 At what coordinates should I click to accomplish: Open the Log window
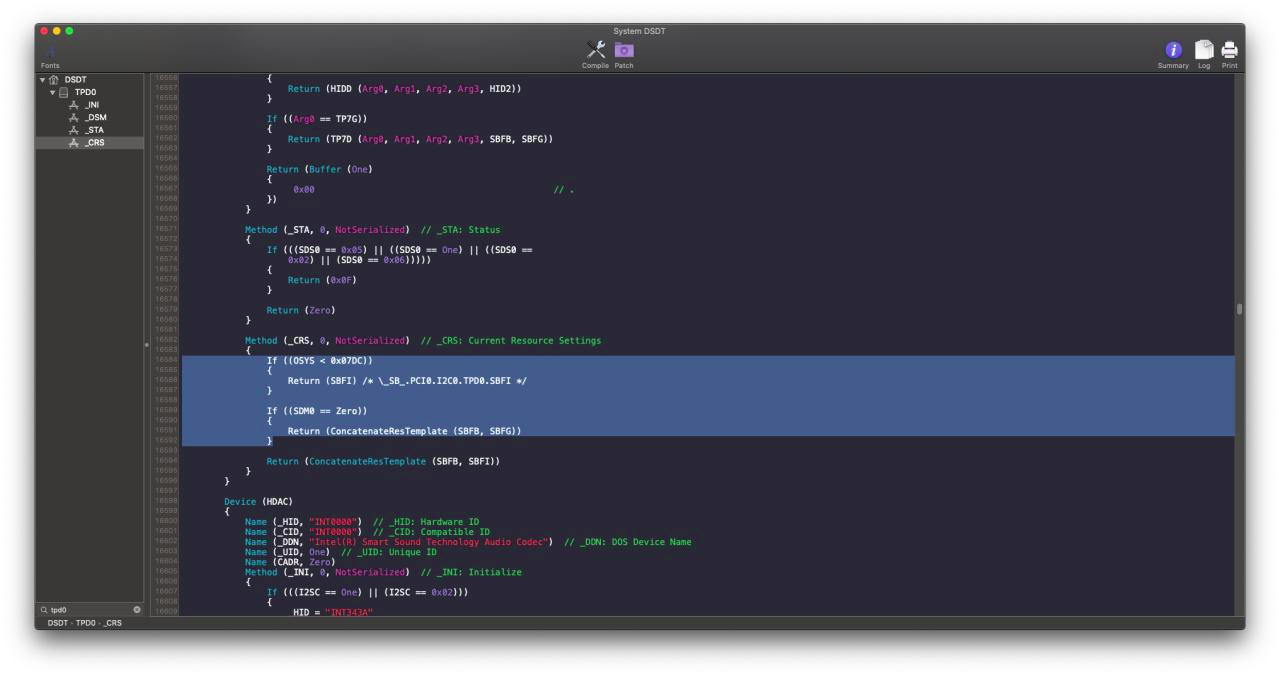[x=1206, y=54]
